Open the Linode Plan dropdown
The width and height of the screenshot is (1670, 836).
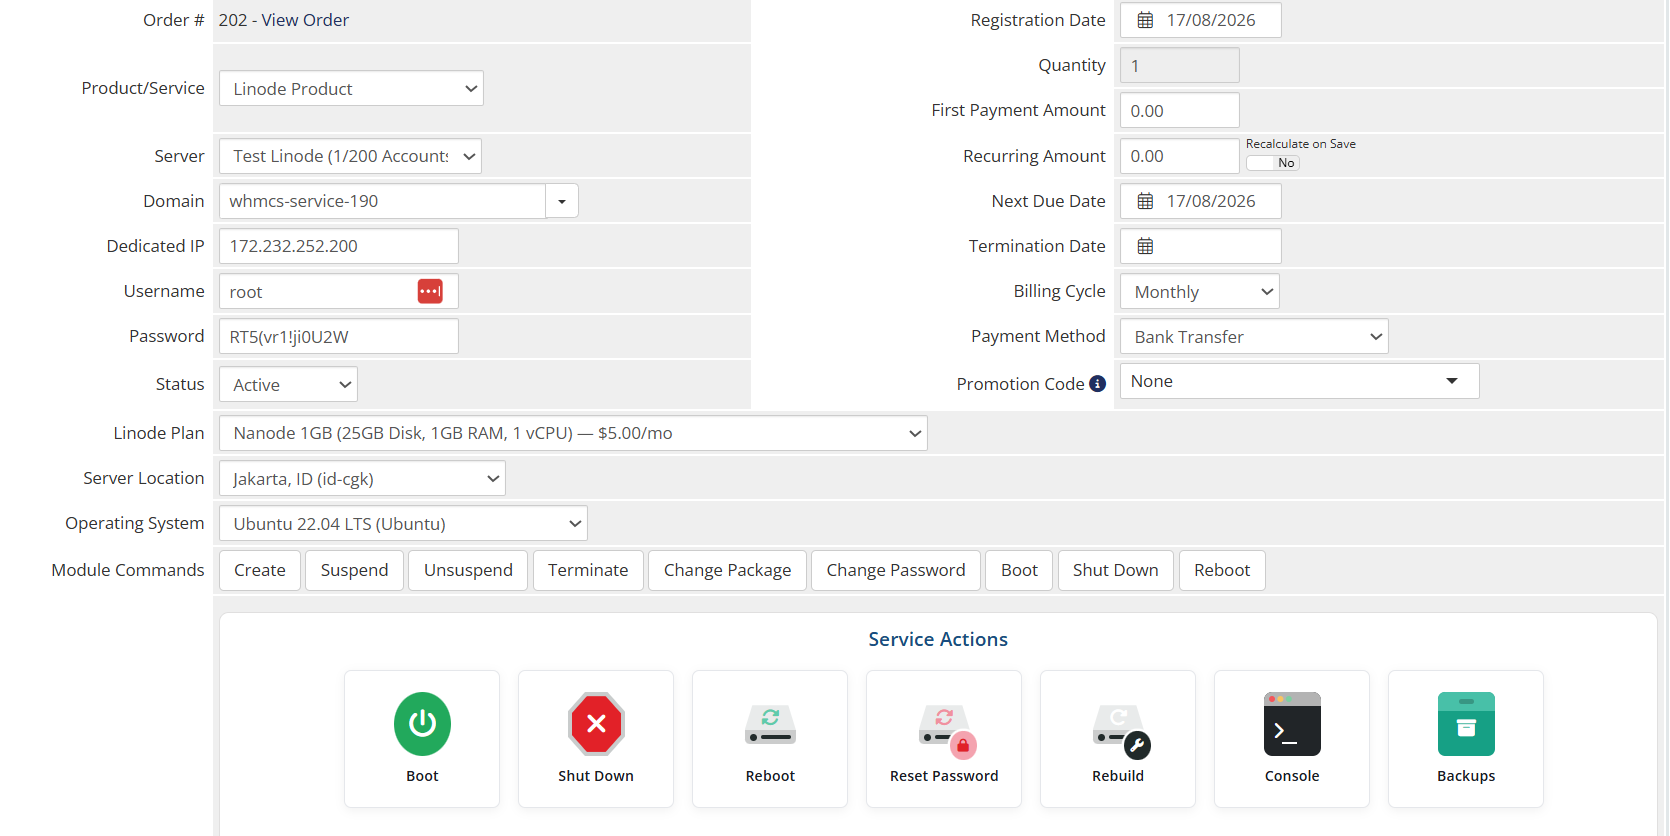point(573,433)
